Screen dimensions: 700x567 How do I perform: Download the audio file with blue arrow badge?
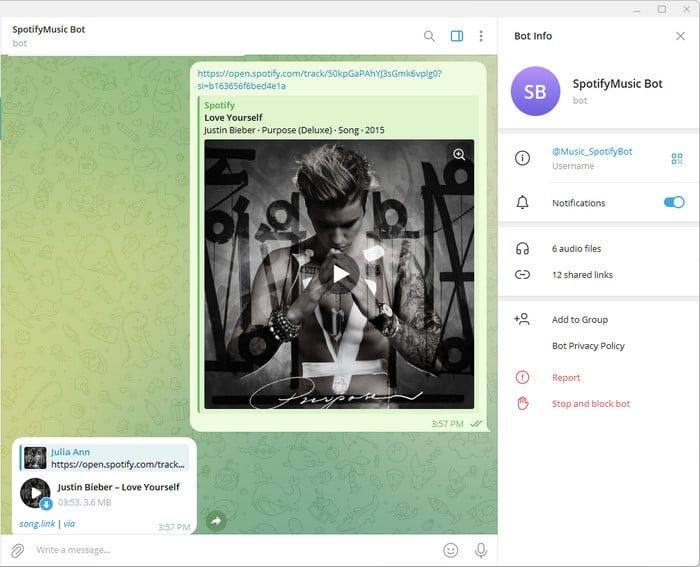coord(46,504)
